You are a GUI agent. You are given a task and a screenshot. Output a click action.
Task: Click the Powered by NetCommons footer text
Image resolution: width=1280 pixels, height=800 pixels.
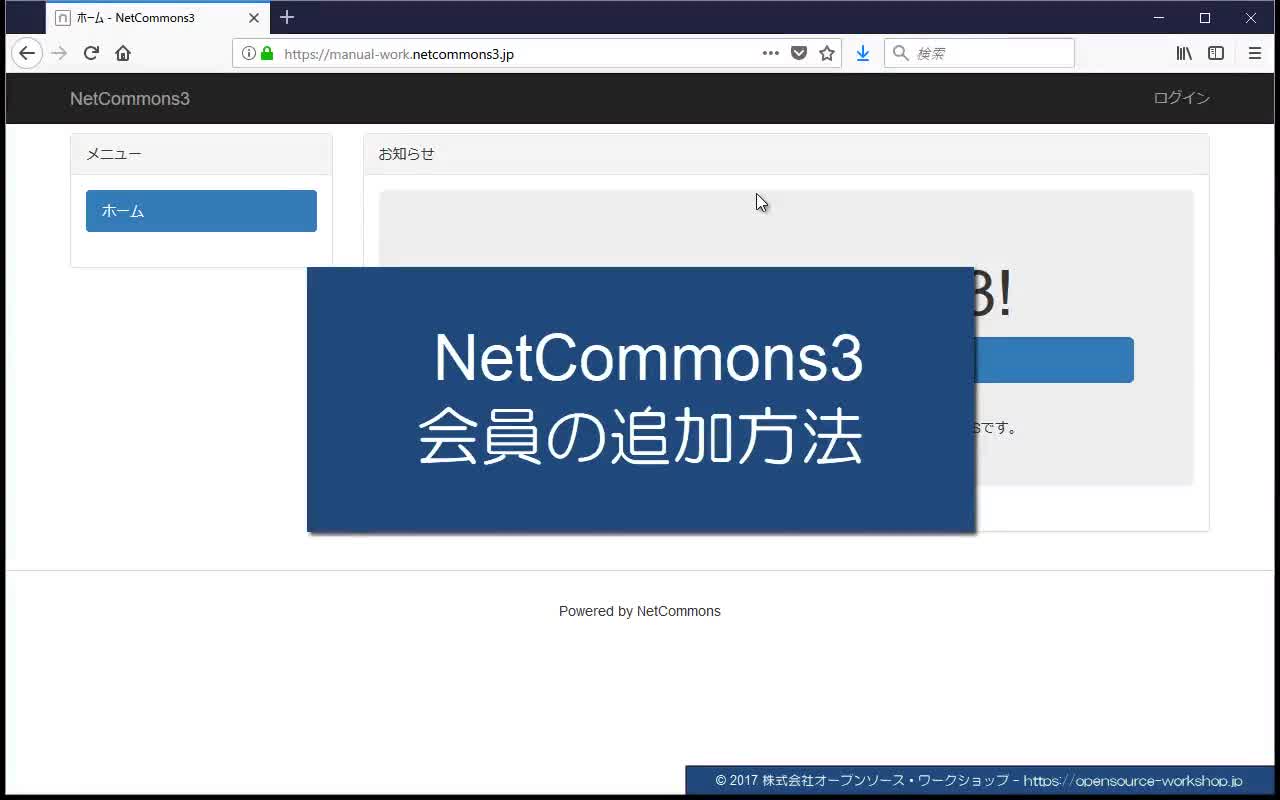tap(639, 611)
